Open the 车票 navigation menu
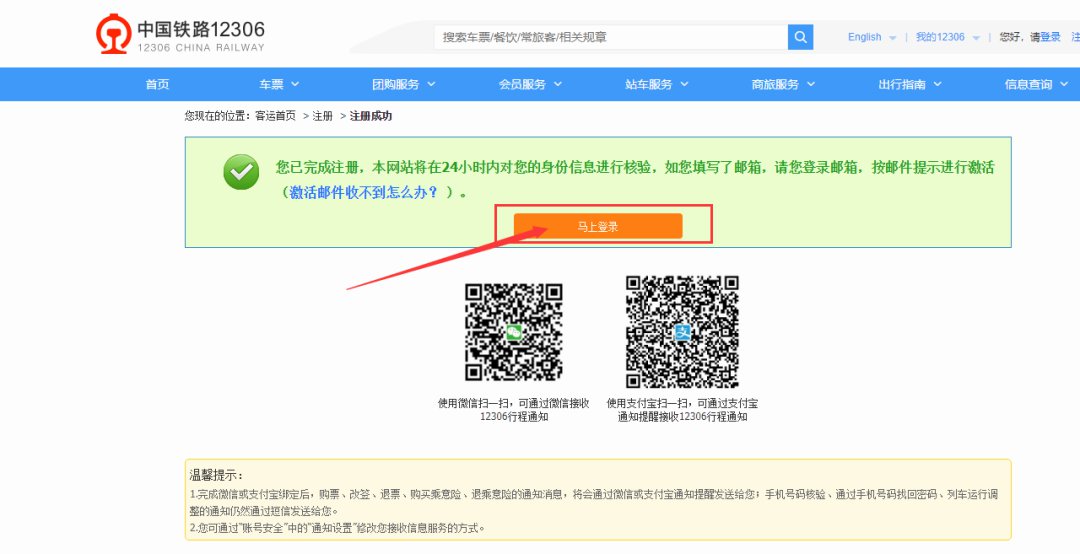 [x=271, y=84]
